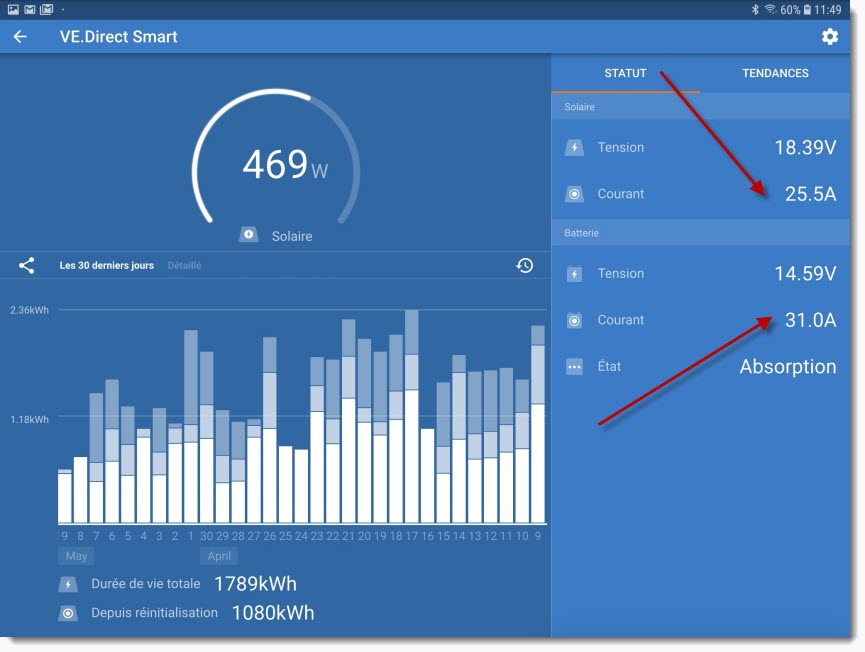Viewport: 865px width, 652px height.
Task: Click the Batterie section header
Action: [x=701, y=233]
